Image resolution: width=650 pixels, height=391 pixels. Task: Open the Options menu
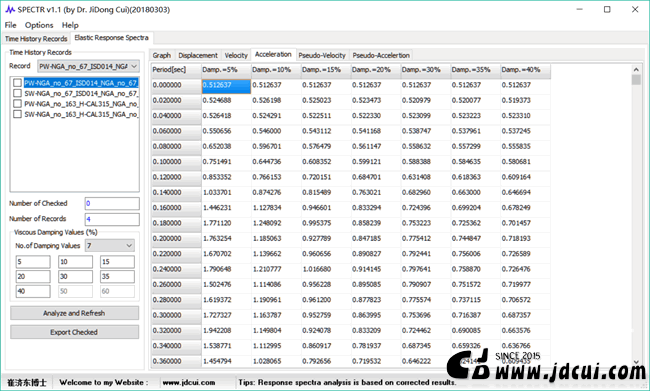point(39,25)
